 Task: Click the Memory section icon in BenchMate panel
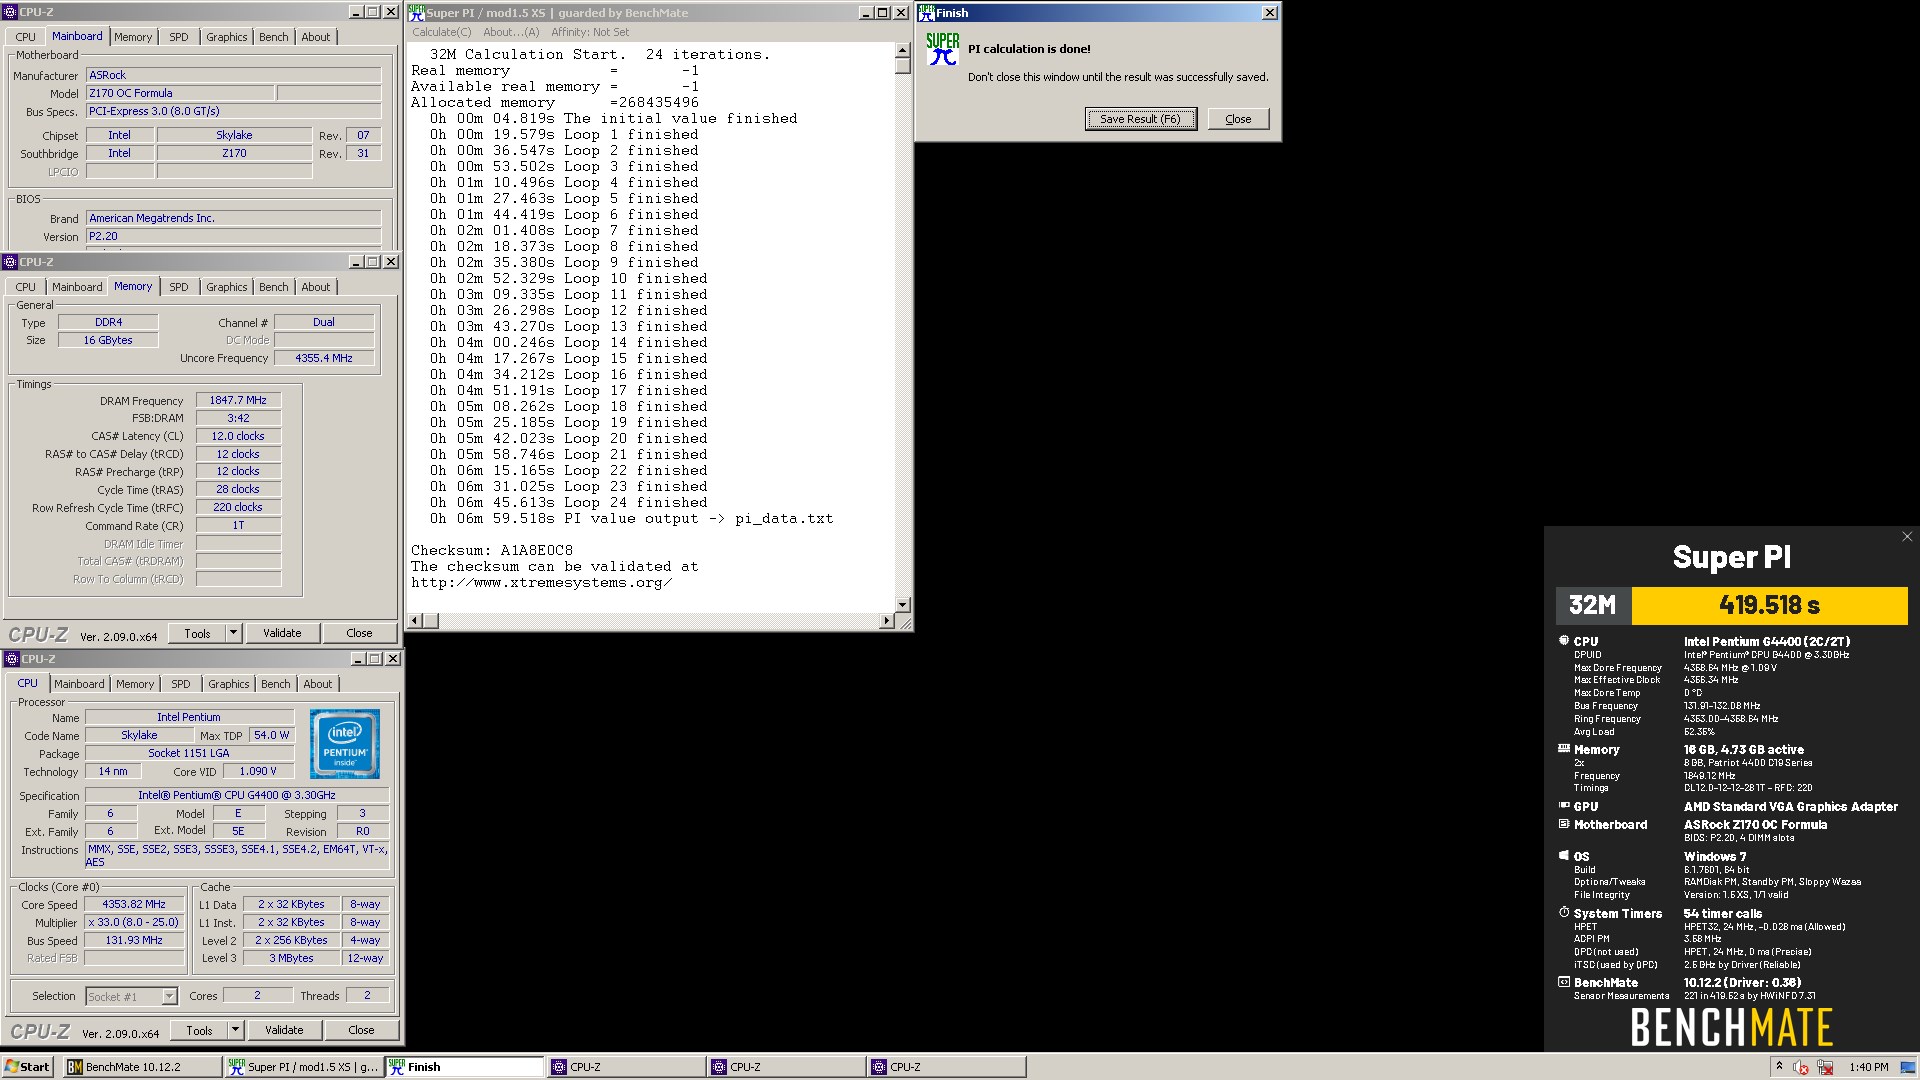tap(1564, 748)
